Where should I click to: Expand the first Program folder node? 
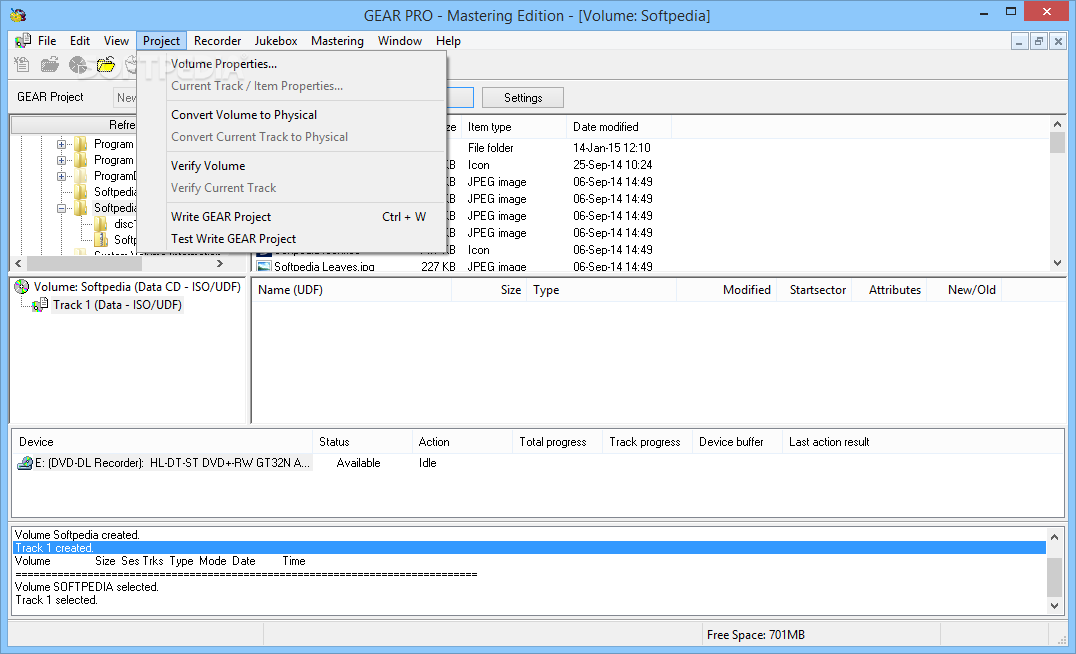tap(61, 144)
